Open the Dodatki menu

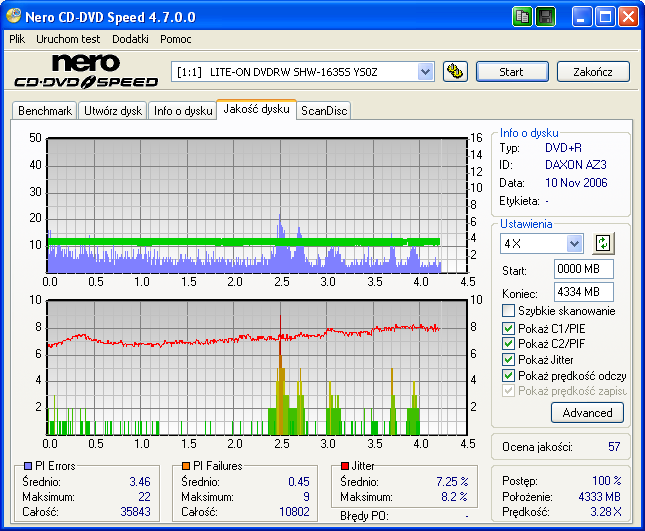tap(130, 39)
